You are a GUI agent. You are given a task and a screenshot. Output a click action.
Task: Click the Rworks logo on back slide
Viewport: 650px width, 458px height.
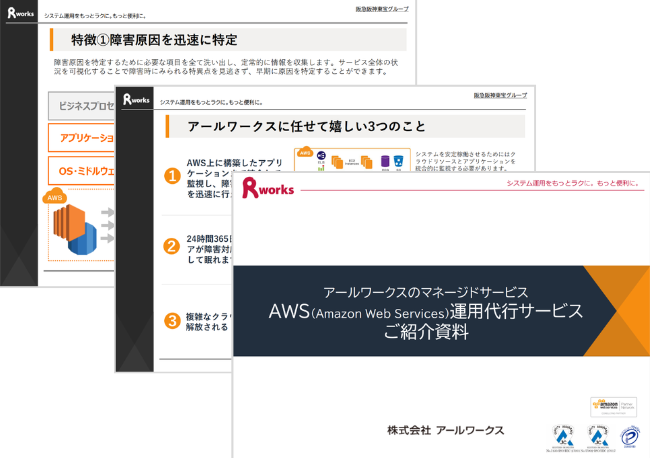(20, 13)
